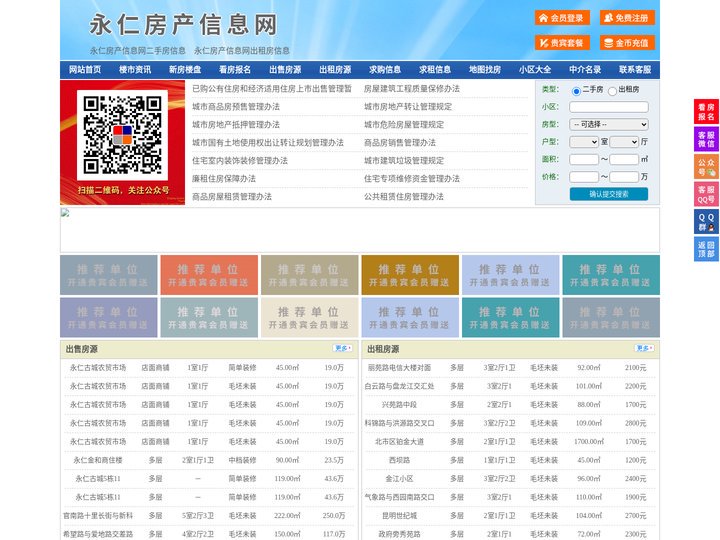The image size is (720, 540).
Task: Open 出租房源 in navigation bar
Action: pyautogui.click(x=335, y=70)
